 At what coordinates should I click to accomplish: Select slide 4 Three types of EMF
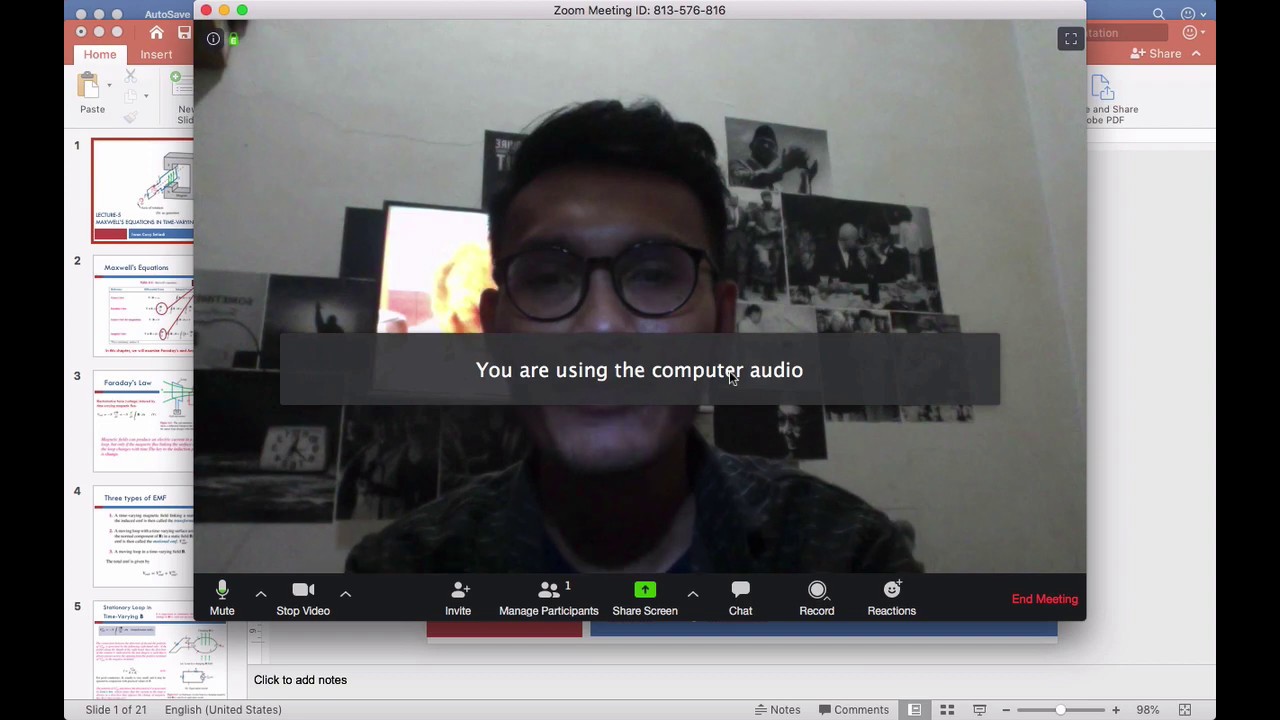(142, 536)
